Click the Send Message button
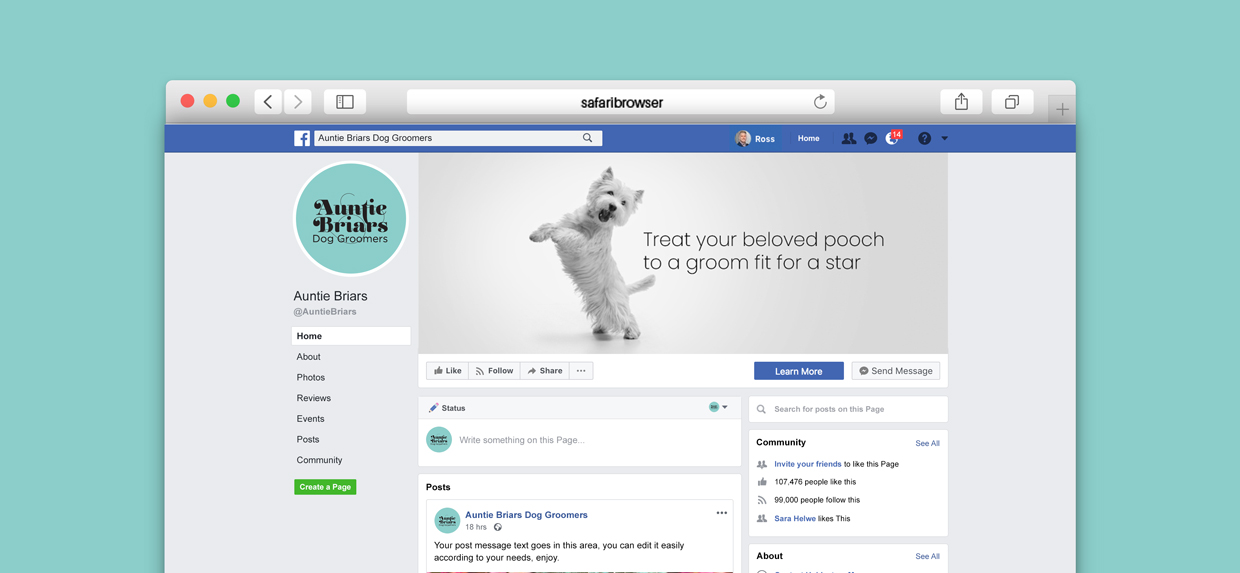 [896, 371]
